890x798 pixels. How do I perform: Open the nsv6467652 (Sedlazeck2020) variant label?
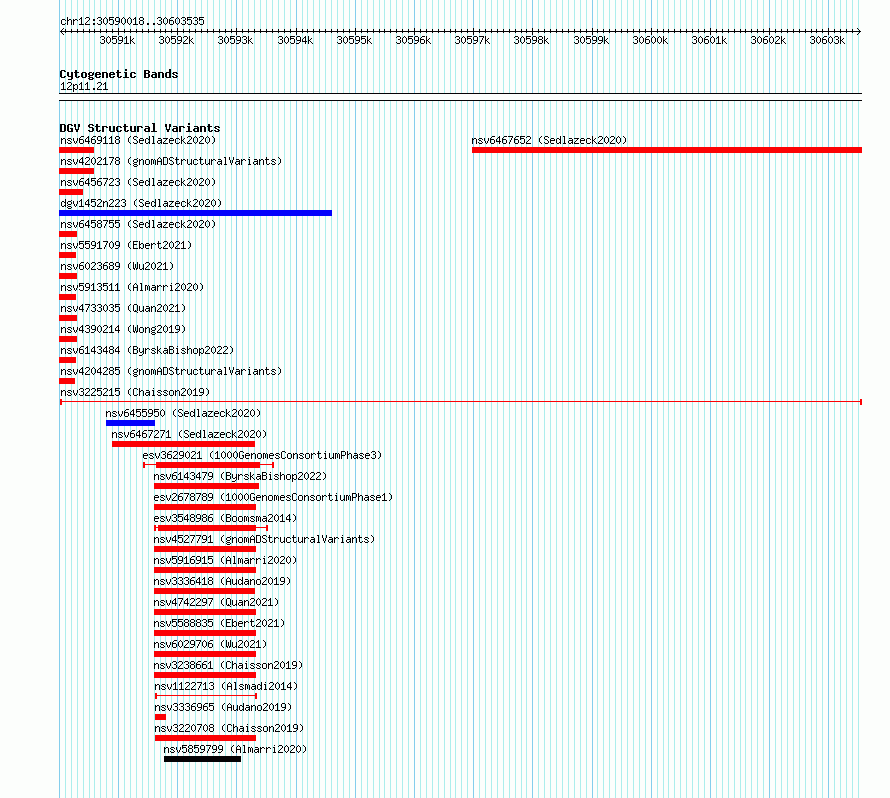pyautogui.click(x=549, y=140)
